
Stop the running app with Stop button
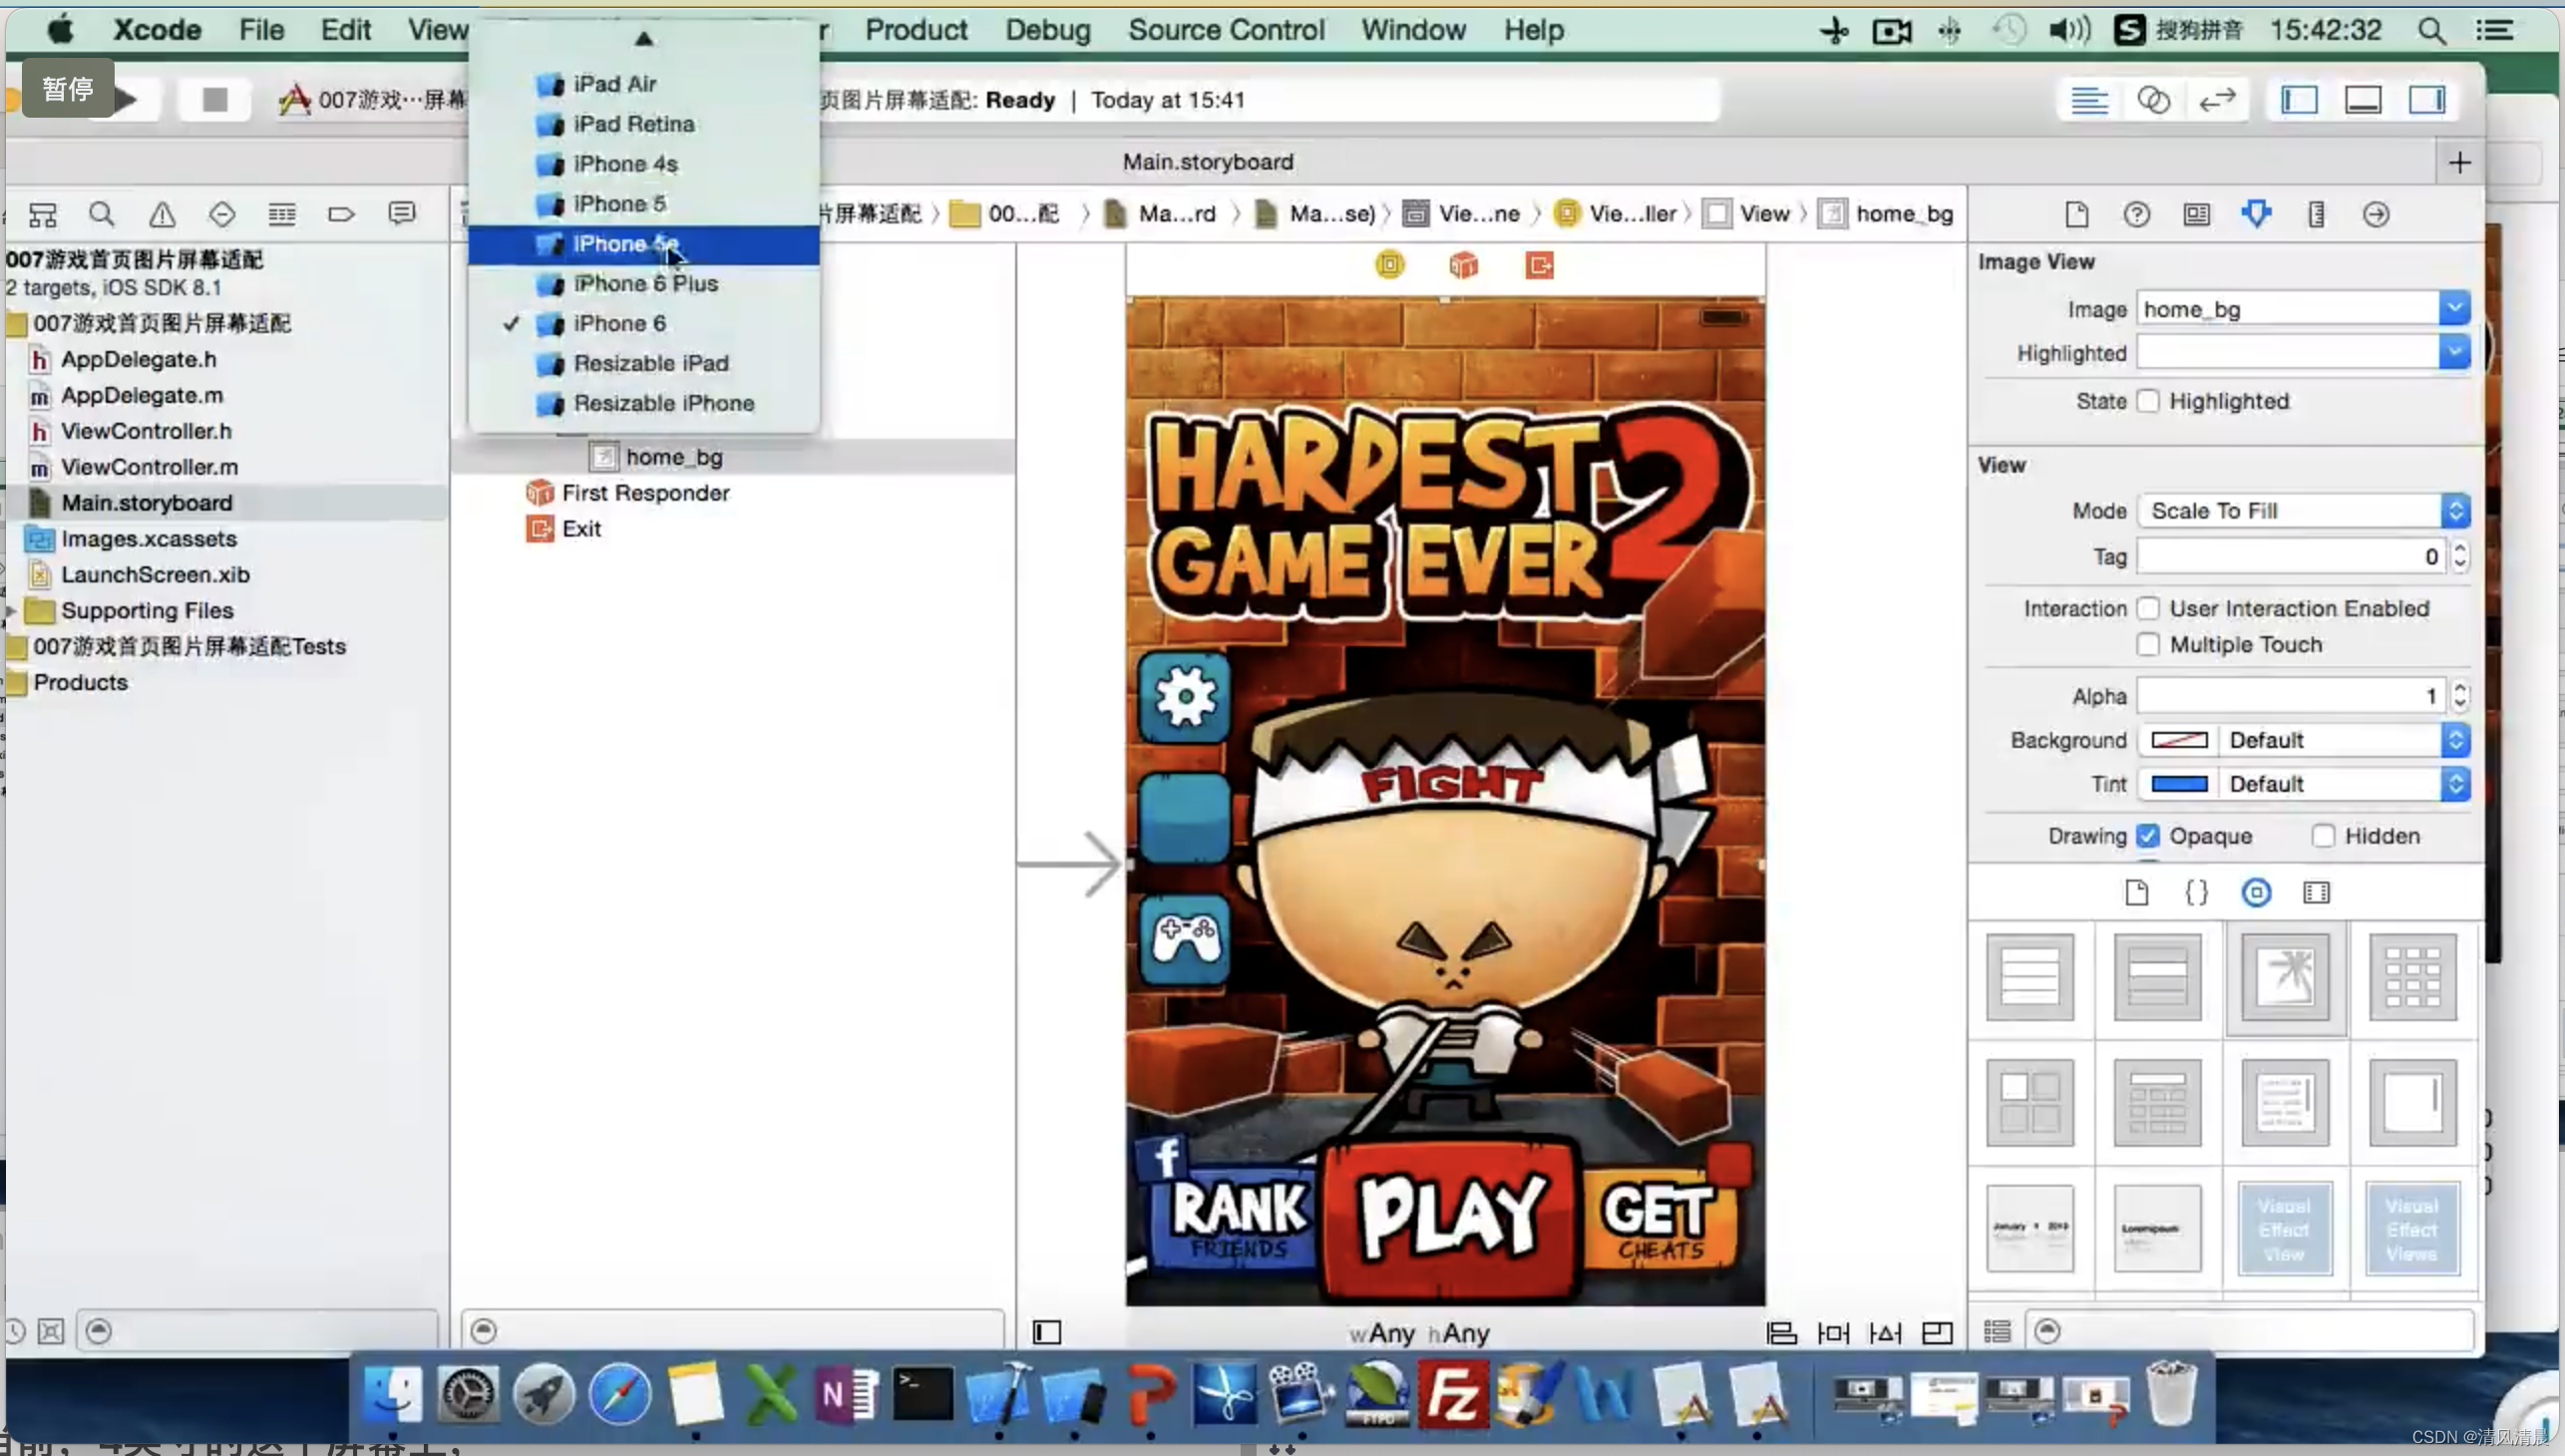coord(214,99)
